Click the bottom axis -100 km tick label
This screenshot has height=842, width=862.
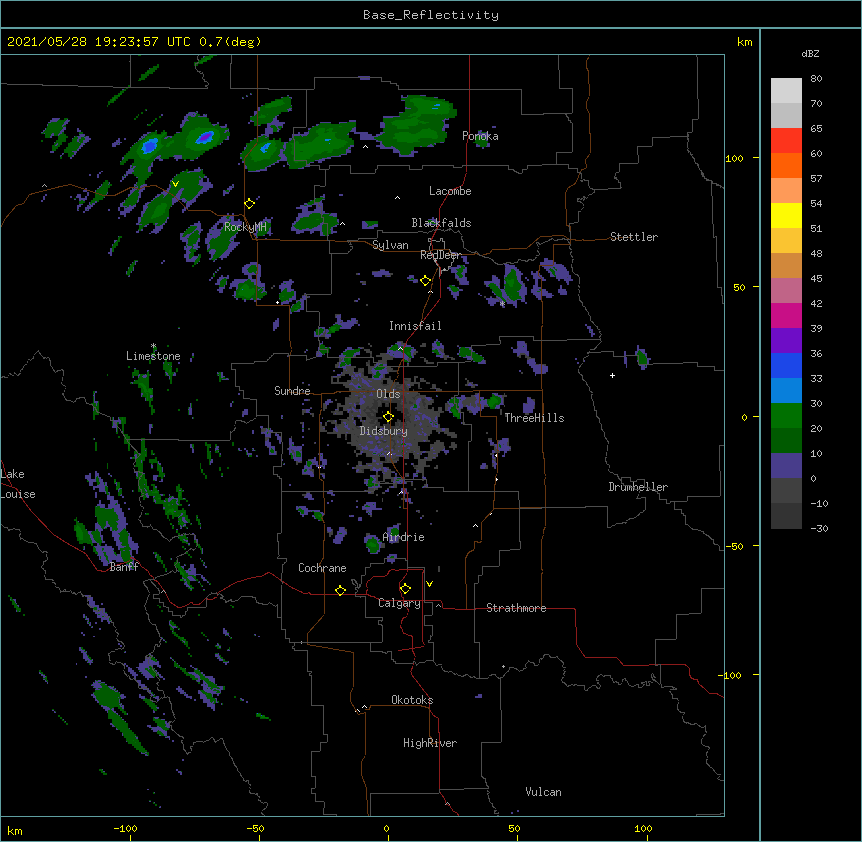[125, 828]
